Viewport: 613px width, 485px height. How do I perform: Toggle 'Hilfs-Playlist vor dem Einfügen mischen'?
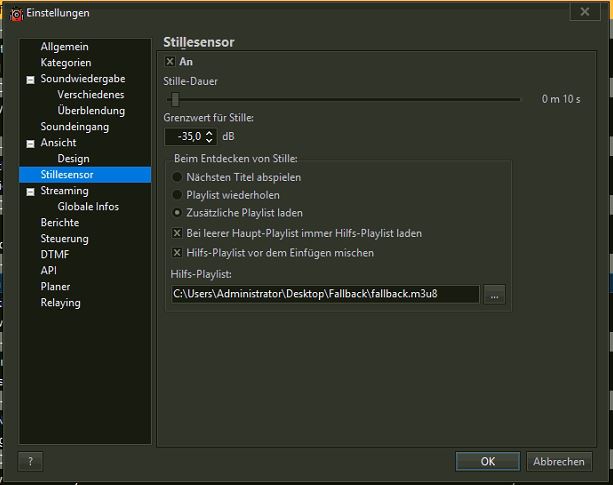click(x=177, y=253)
